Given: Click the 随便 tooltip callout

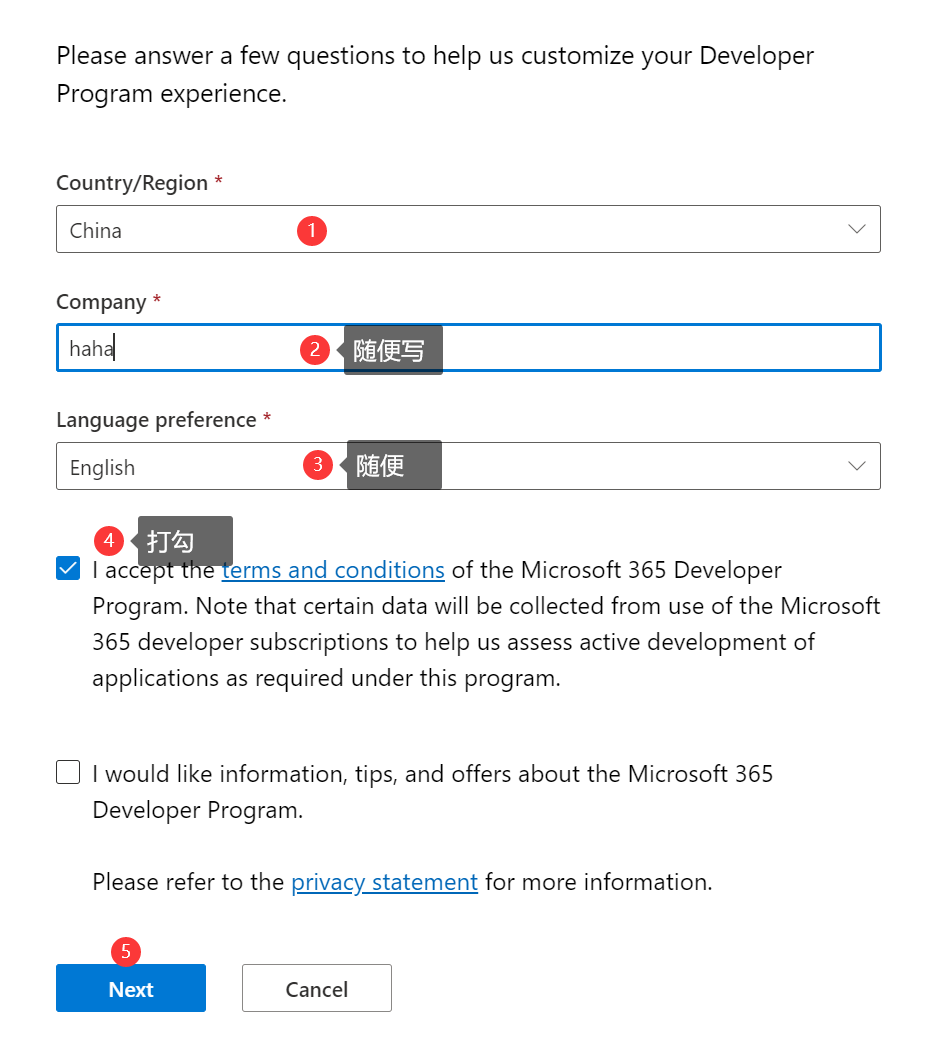Looking at the screenshot, I should [x=393, y=465].
